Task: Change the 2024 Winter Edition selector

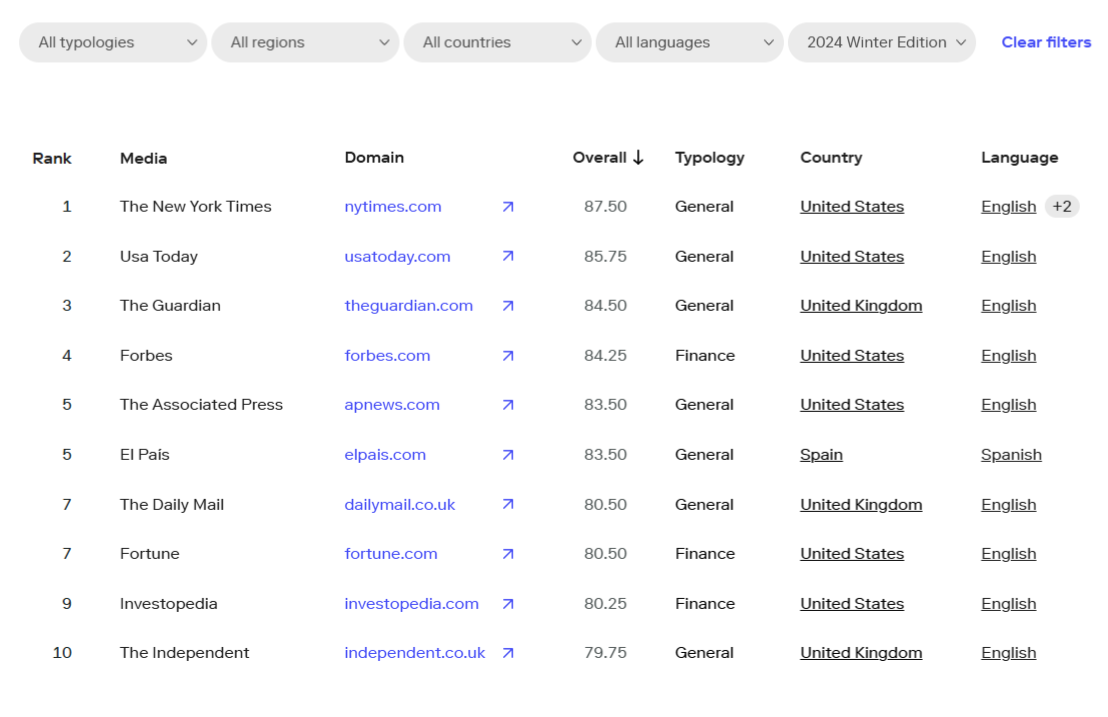Action: coord(881,43)
